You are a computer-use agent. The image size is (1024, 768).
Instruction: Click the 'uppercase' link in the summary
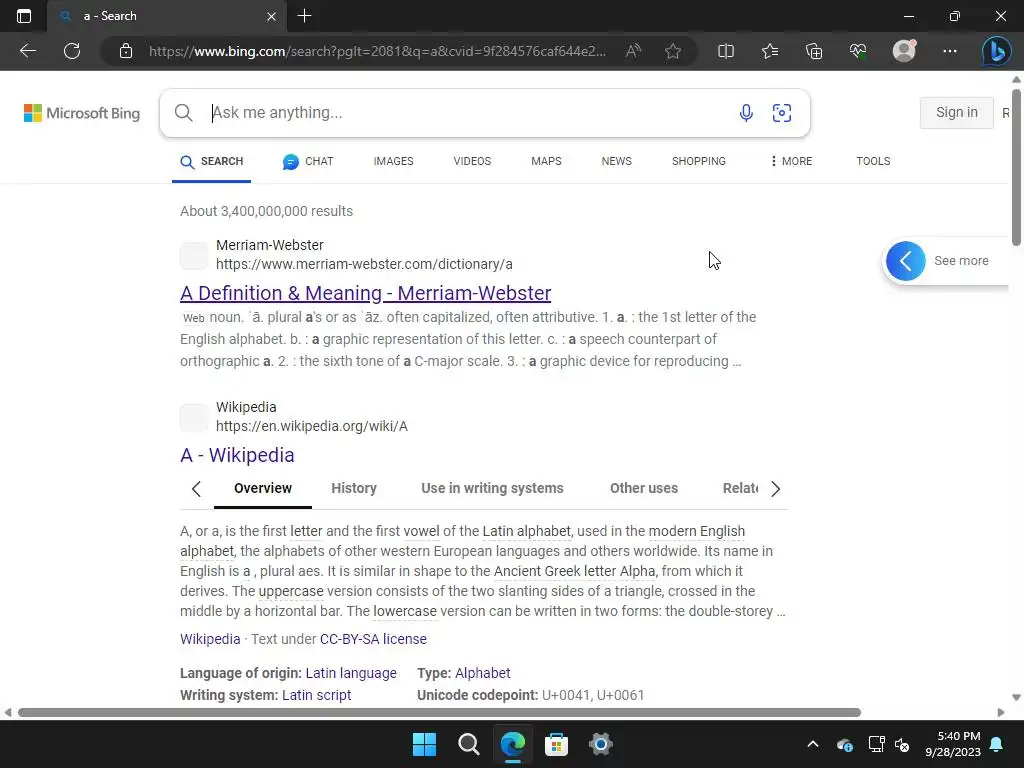pos(291,592)
